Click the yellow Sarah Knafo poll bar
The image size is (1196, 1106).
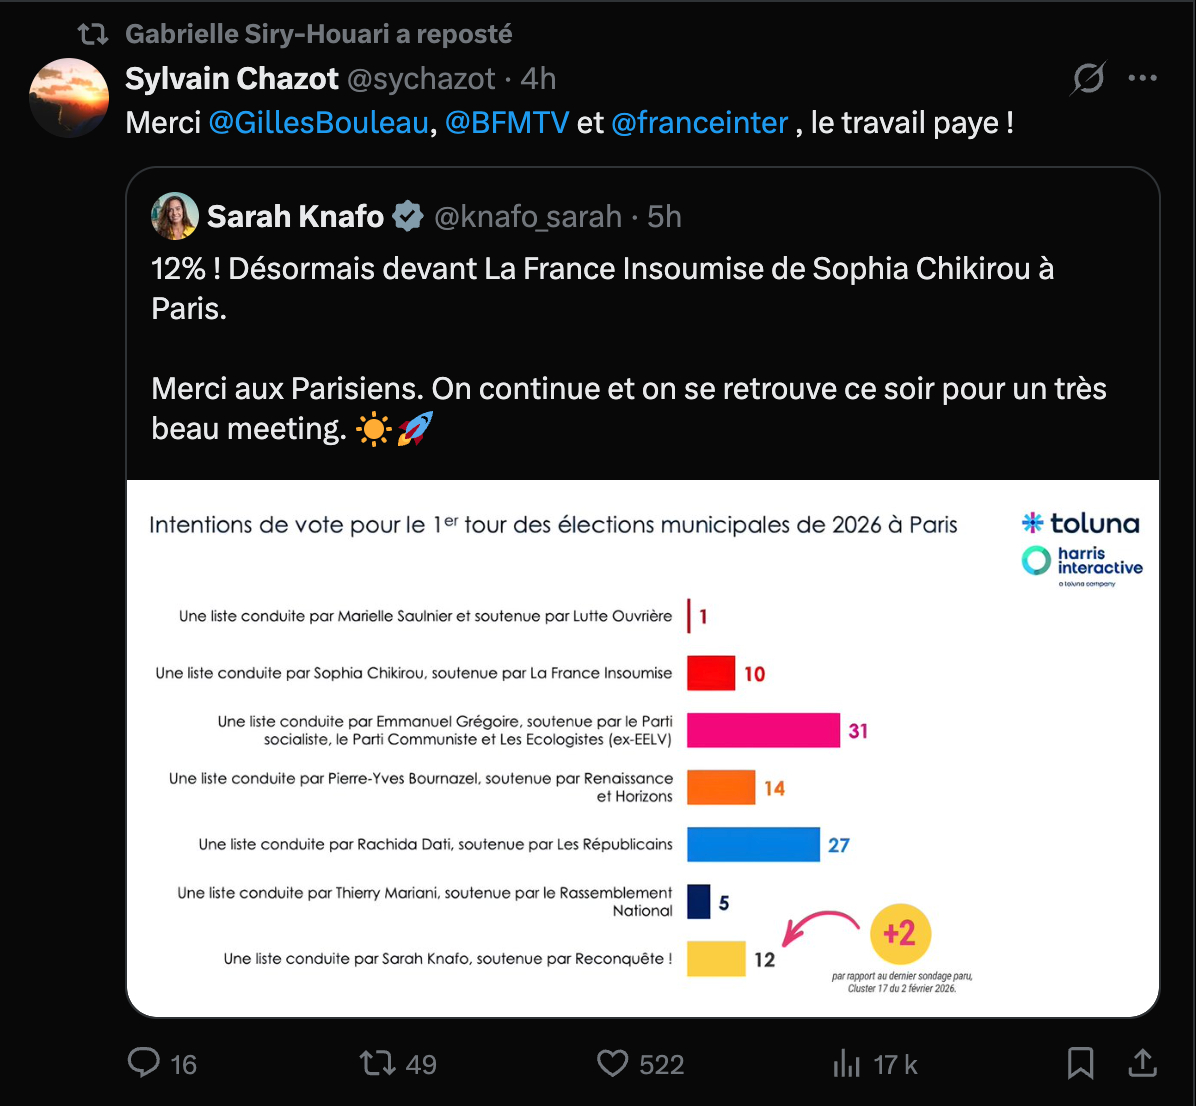(716, 958)
